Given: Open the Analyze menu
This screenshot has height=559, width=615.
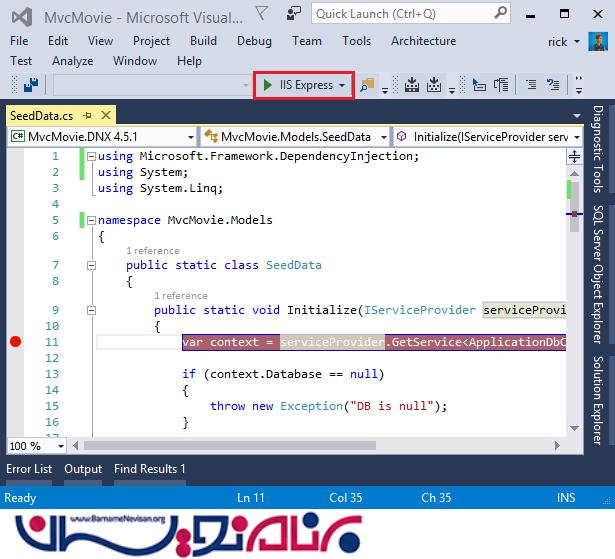Looking at the screenshot, I should pyautogui.click(x=73, y=61).
